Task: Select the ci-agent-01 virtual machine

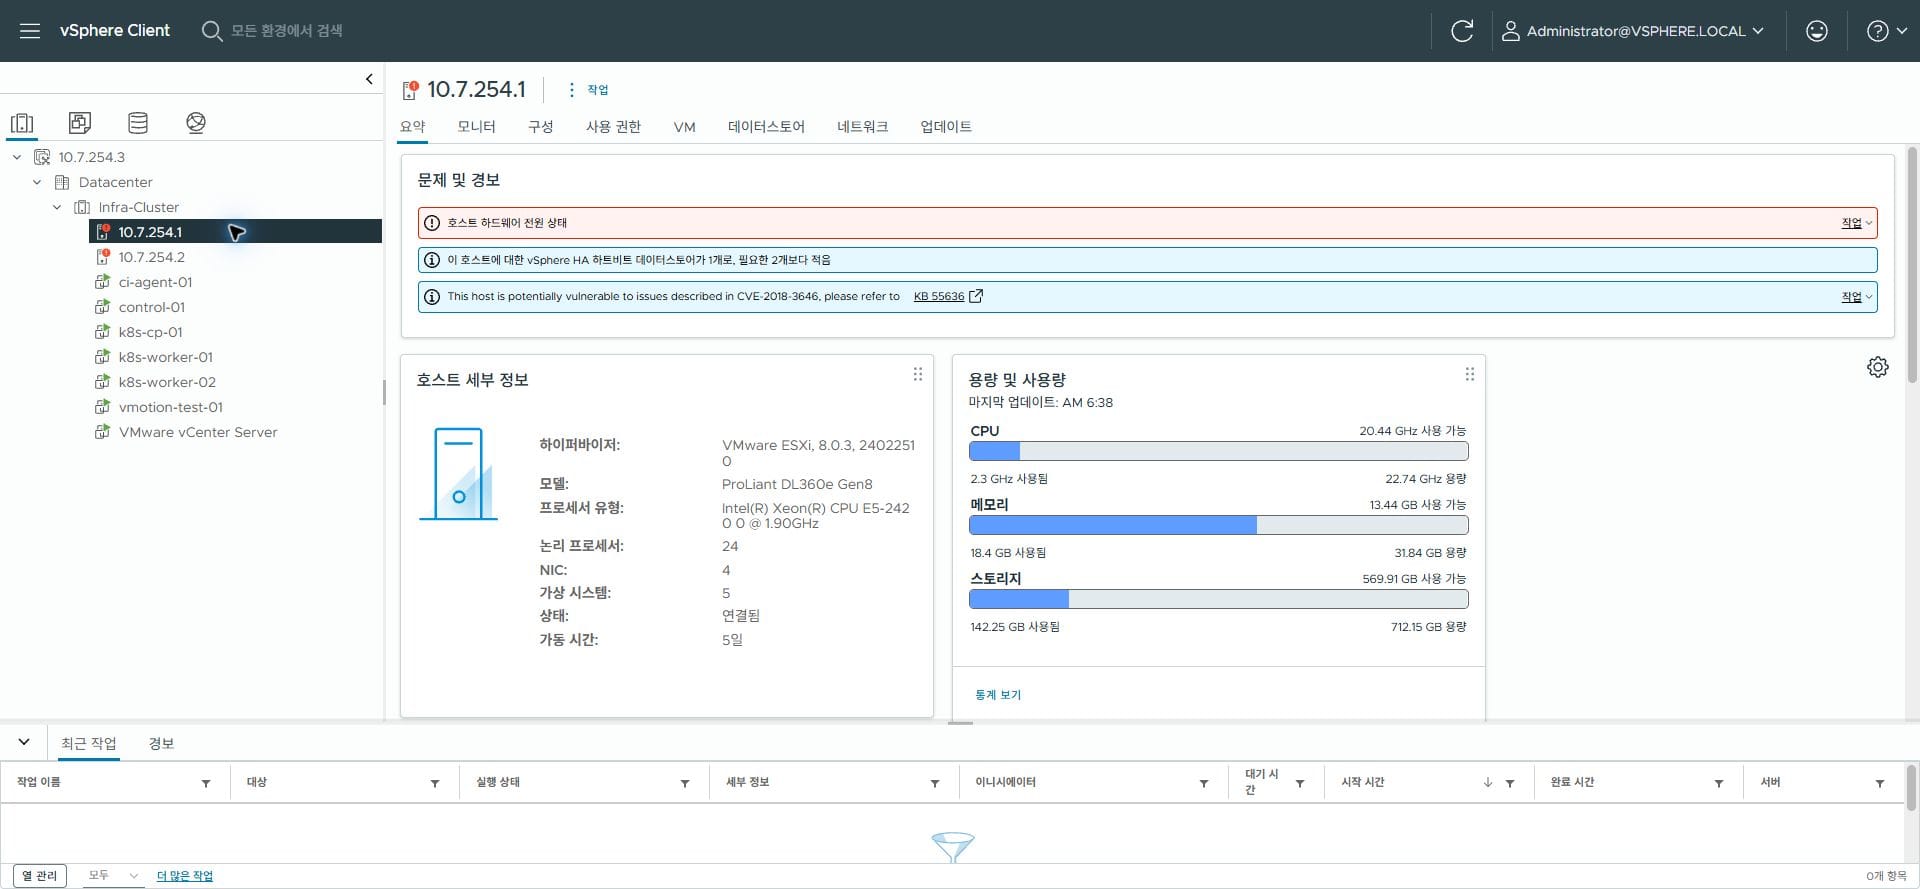Action: click(x=155, y=282)
